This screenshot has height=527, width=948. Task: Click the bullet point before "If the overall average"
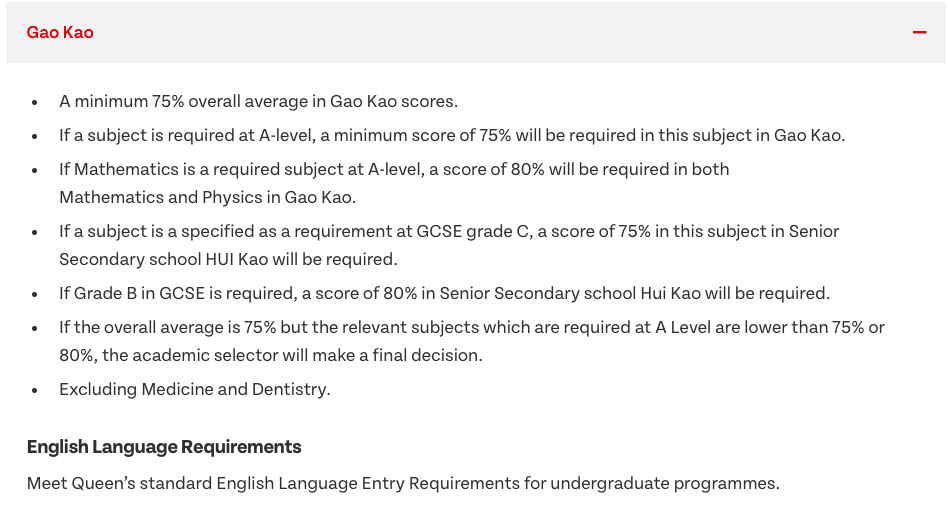pos(34,329)
